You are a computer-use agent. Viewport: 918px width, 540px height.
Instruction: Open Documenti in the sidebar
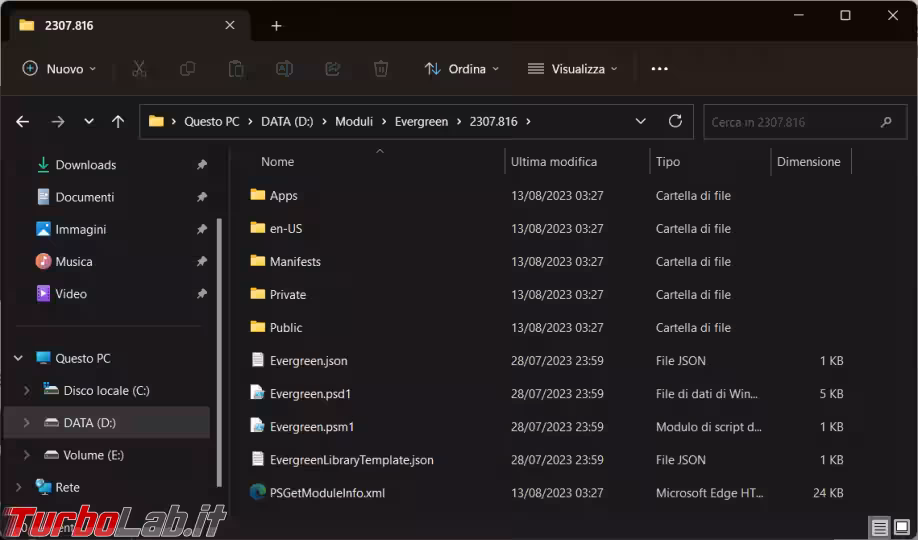click(x=85, y=197)
